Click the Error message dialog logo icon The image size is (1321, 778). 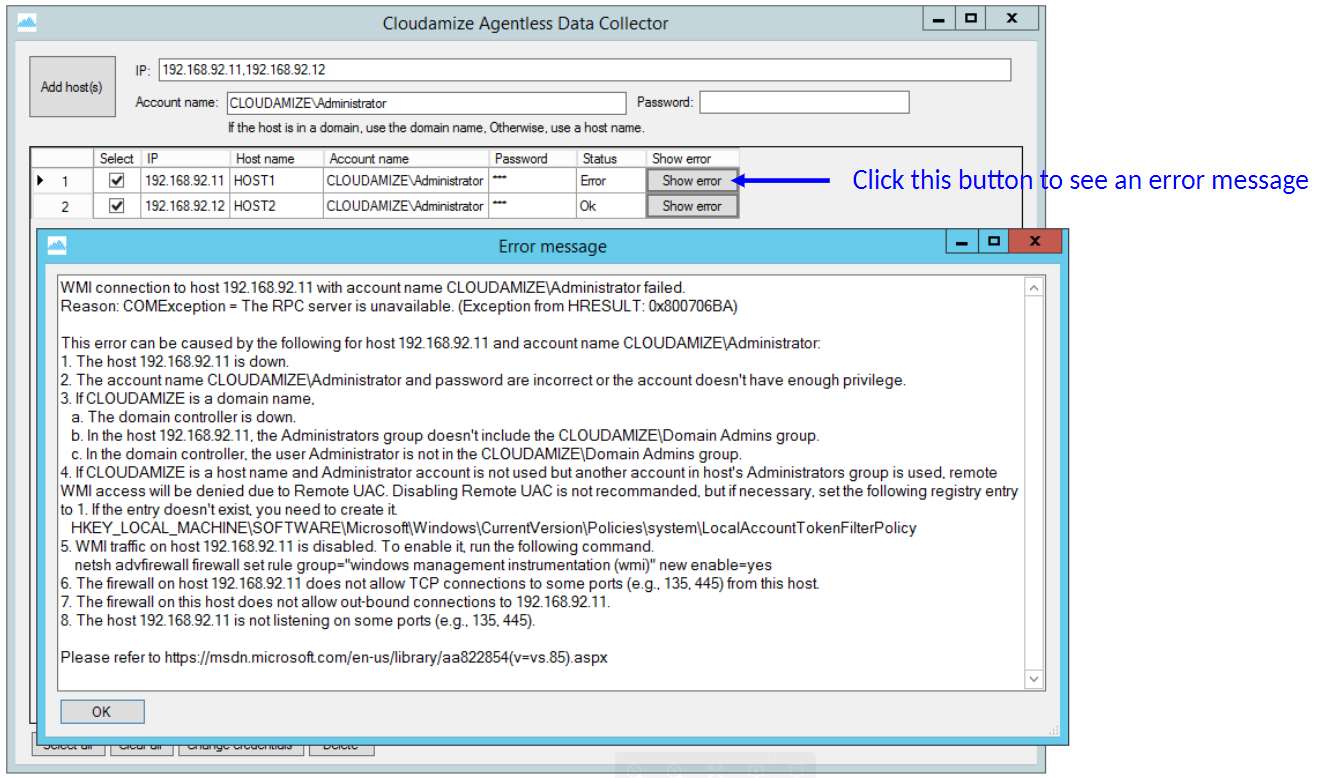[57, 246]
